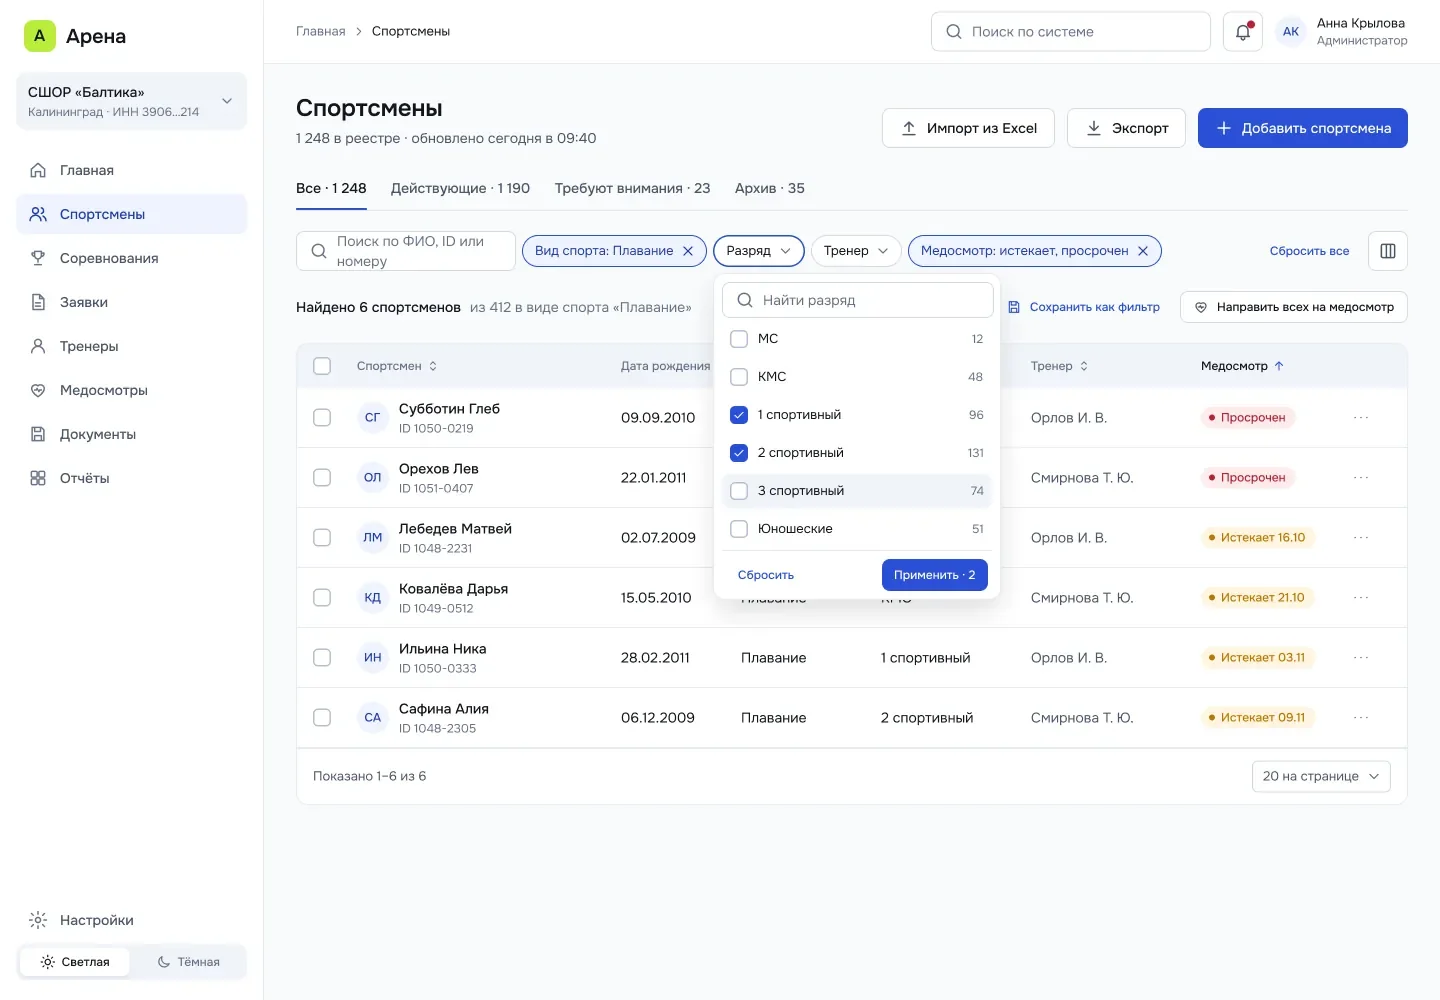The height and width of the screenshot is (1000, 1440).
Task: Expand the Тренер filter dropdown
Action: [x=856, y=251]
